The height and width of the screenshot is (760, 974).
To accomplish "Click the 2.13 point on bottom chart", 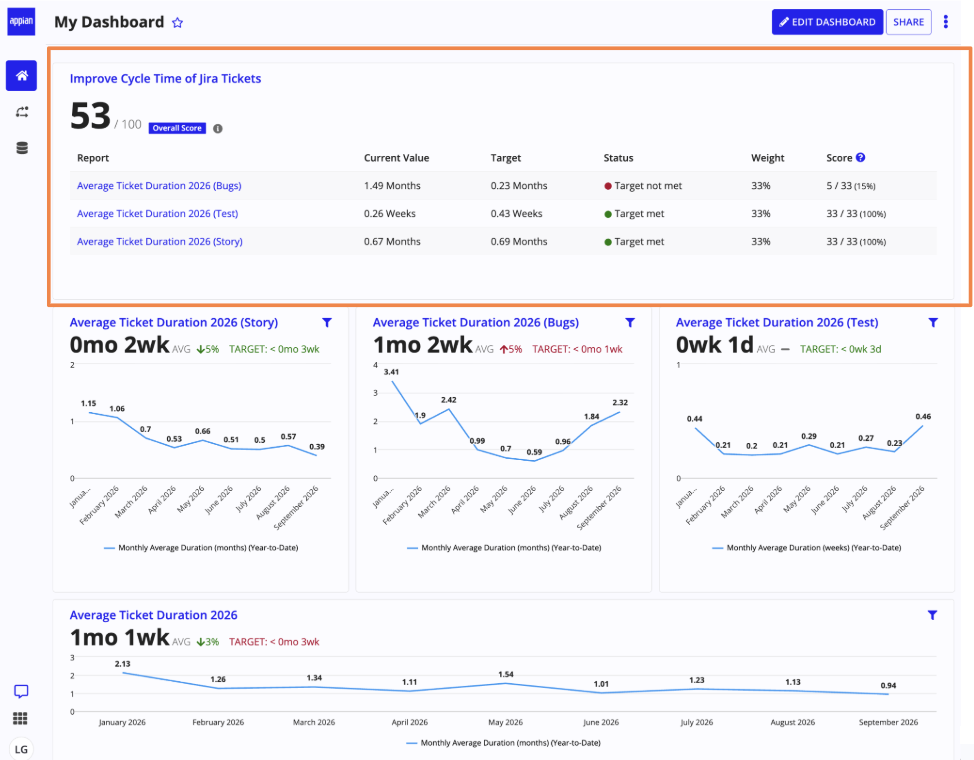I will click(122, 672).
